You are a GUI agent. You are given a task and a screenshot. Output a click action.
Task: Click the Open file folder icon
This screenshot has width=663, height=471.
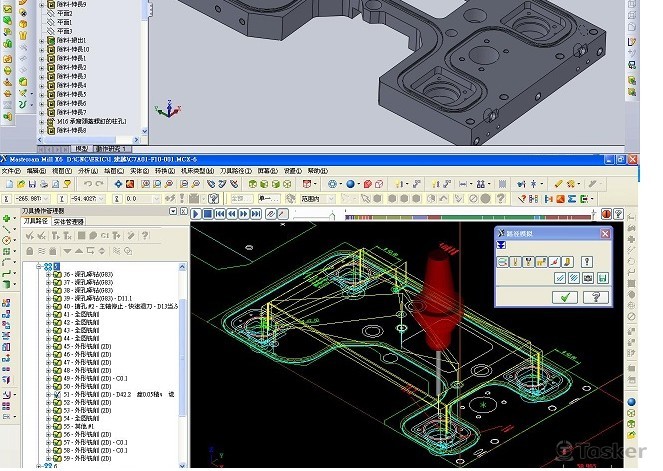click(21, 184)
